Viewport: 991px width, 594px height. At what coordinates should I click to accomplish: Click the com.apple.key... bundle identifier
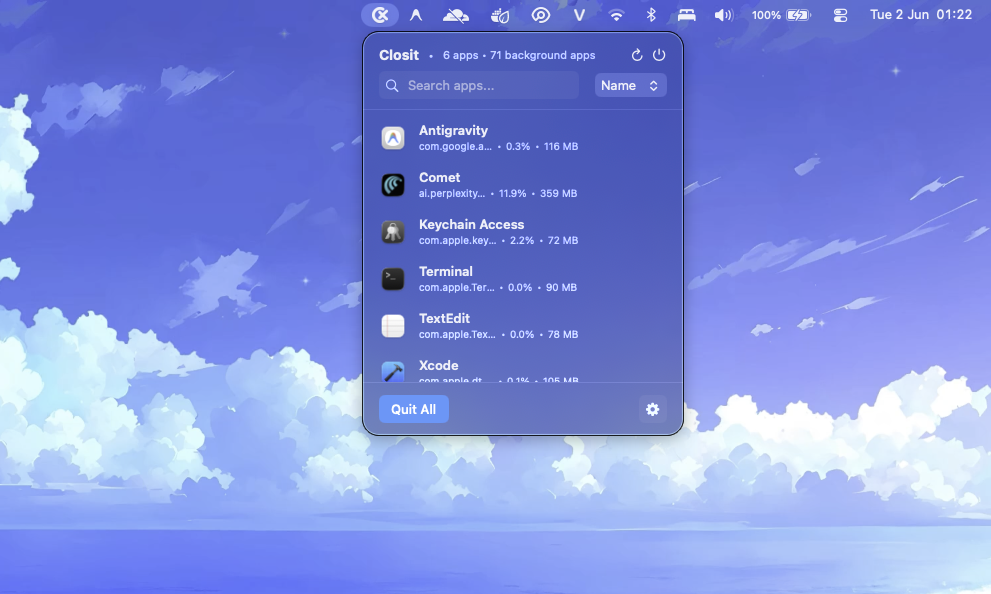coord(458,241)
